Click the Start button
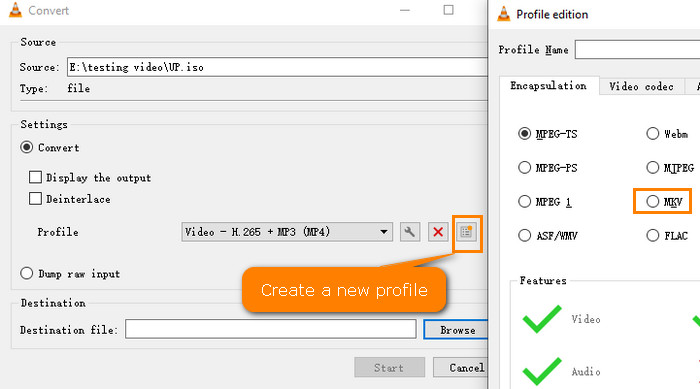This screenshot has height=389, width=700. coord(389,368)
